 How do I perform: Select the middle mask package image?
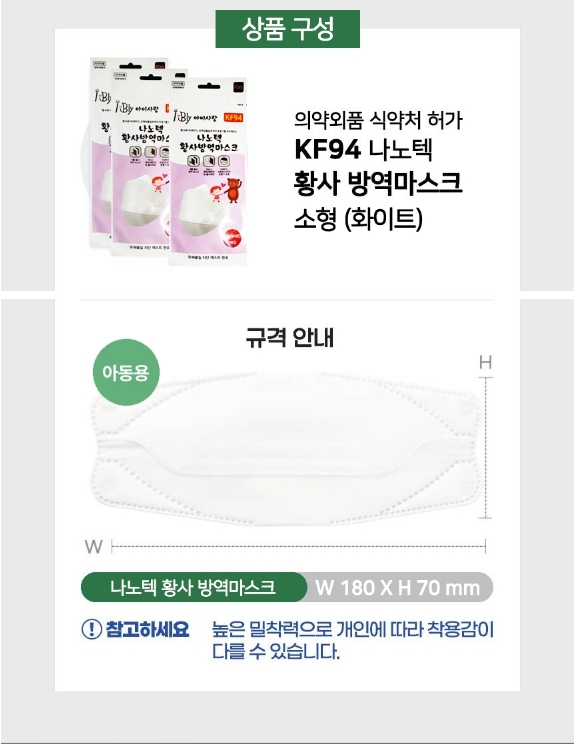tap(140, 162)
